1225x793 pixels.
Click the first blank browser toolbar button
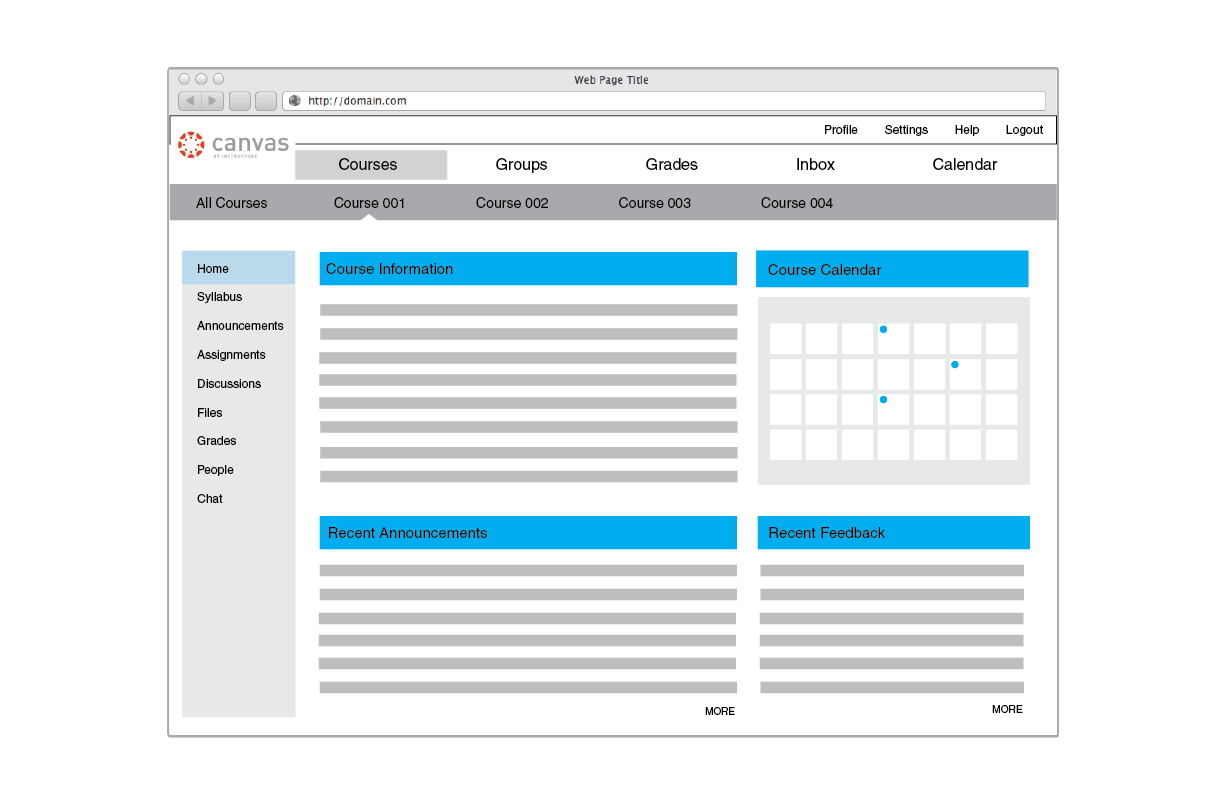coord(240,101)
